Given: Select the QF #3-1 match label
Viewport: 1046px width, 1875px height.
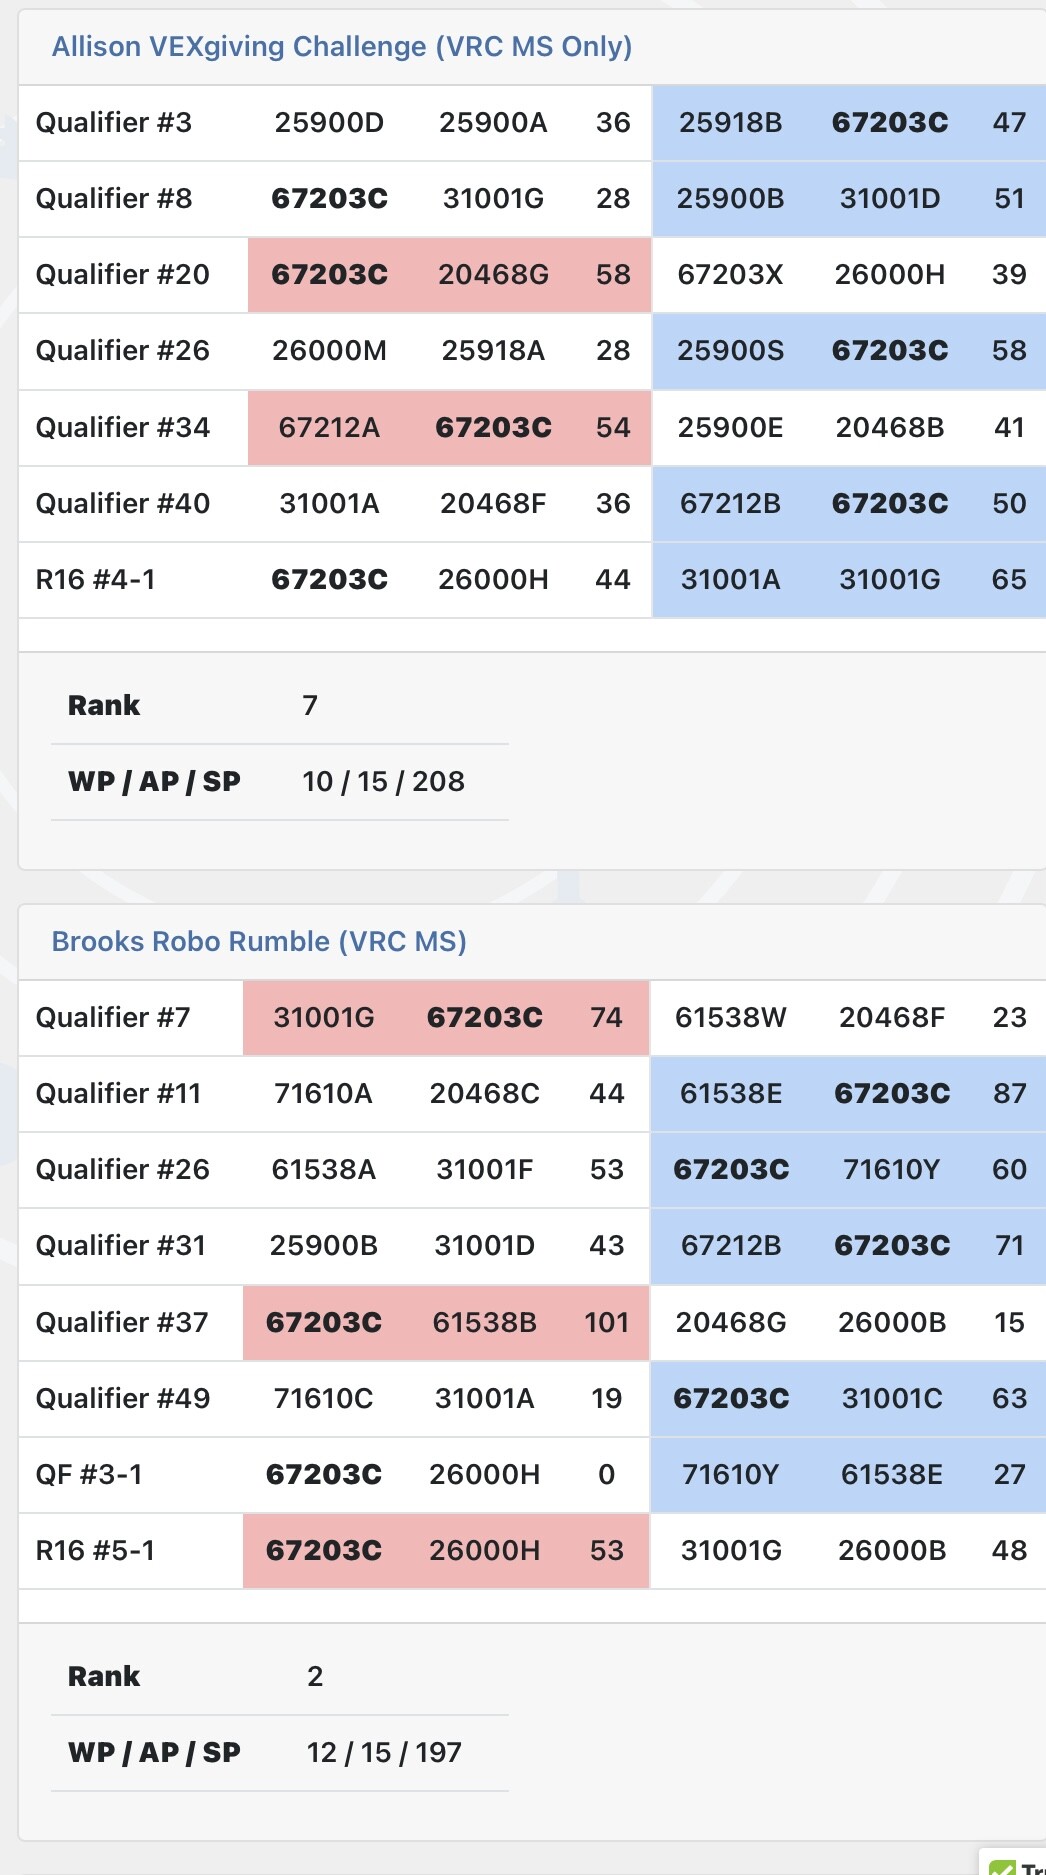Looking at the screenshot, I should 89,1475.
